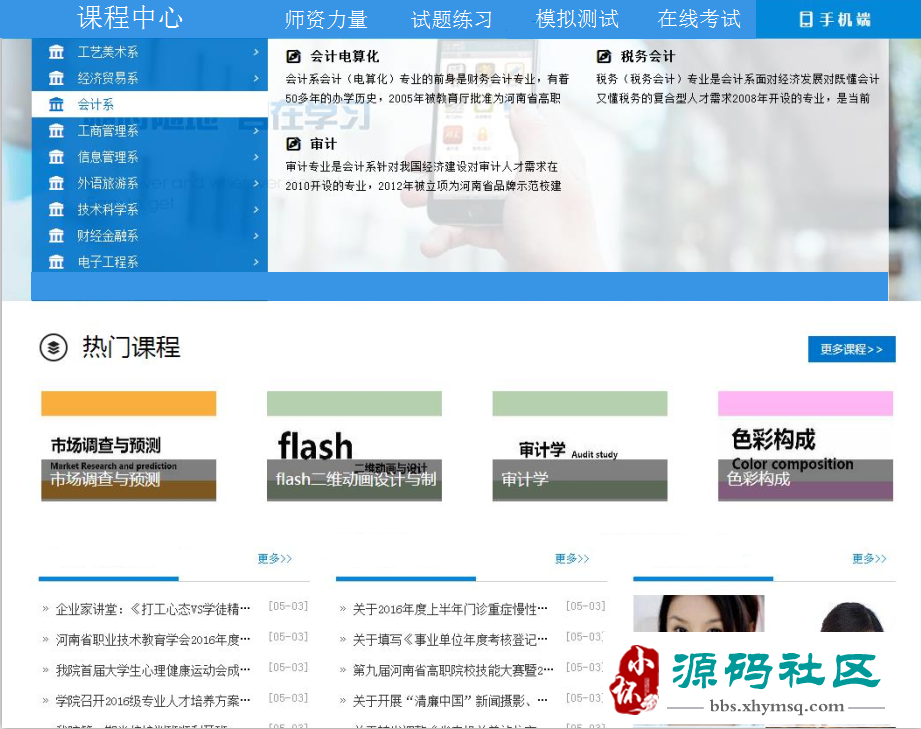Click the edit icon beside 税务会计
This screenshot has width=921, height=729.
coord(604,56)
